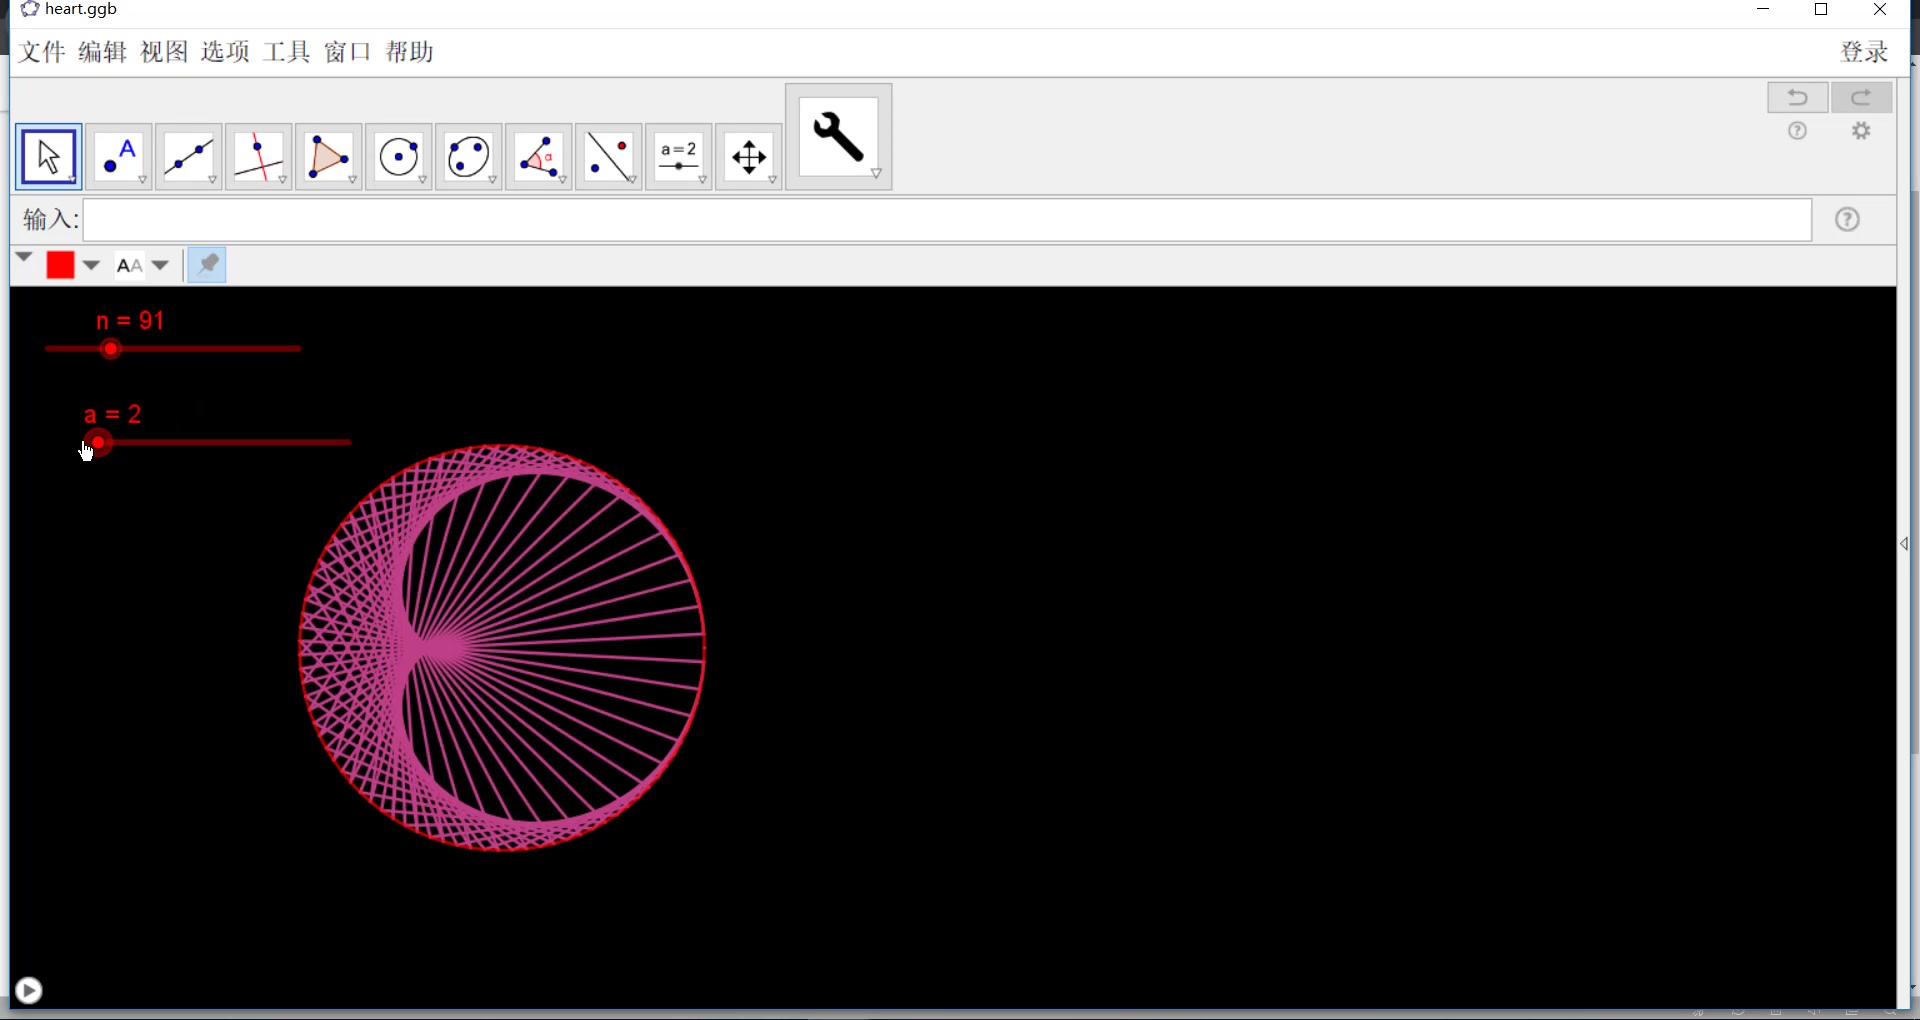Click in the 输入 input field

coord(947,220)
